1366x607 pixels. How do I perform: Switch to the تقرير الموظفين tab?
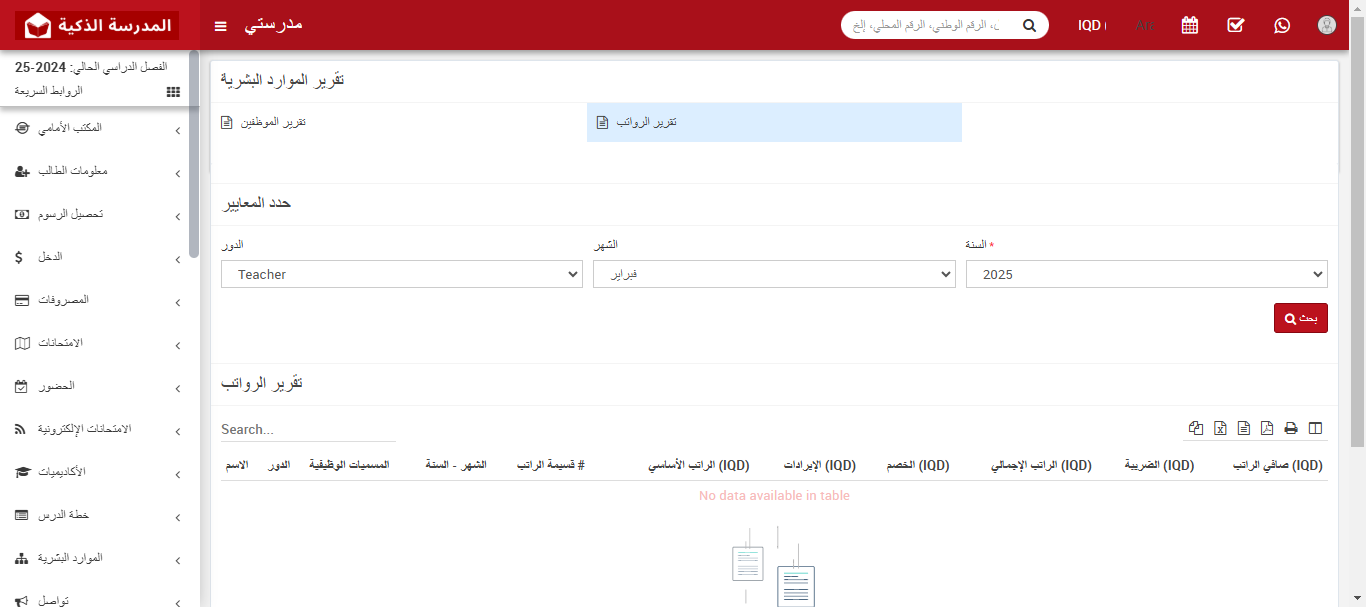click(264, 122)
